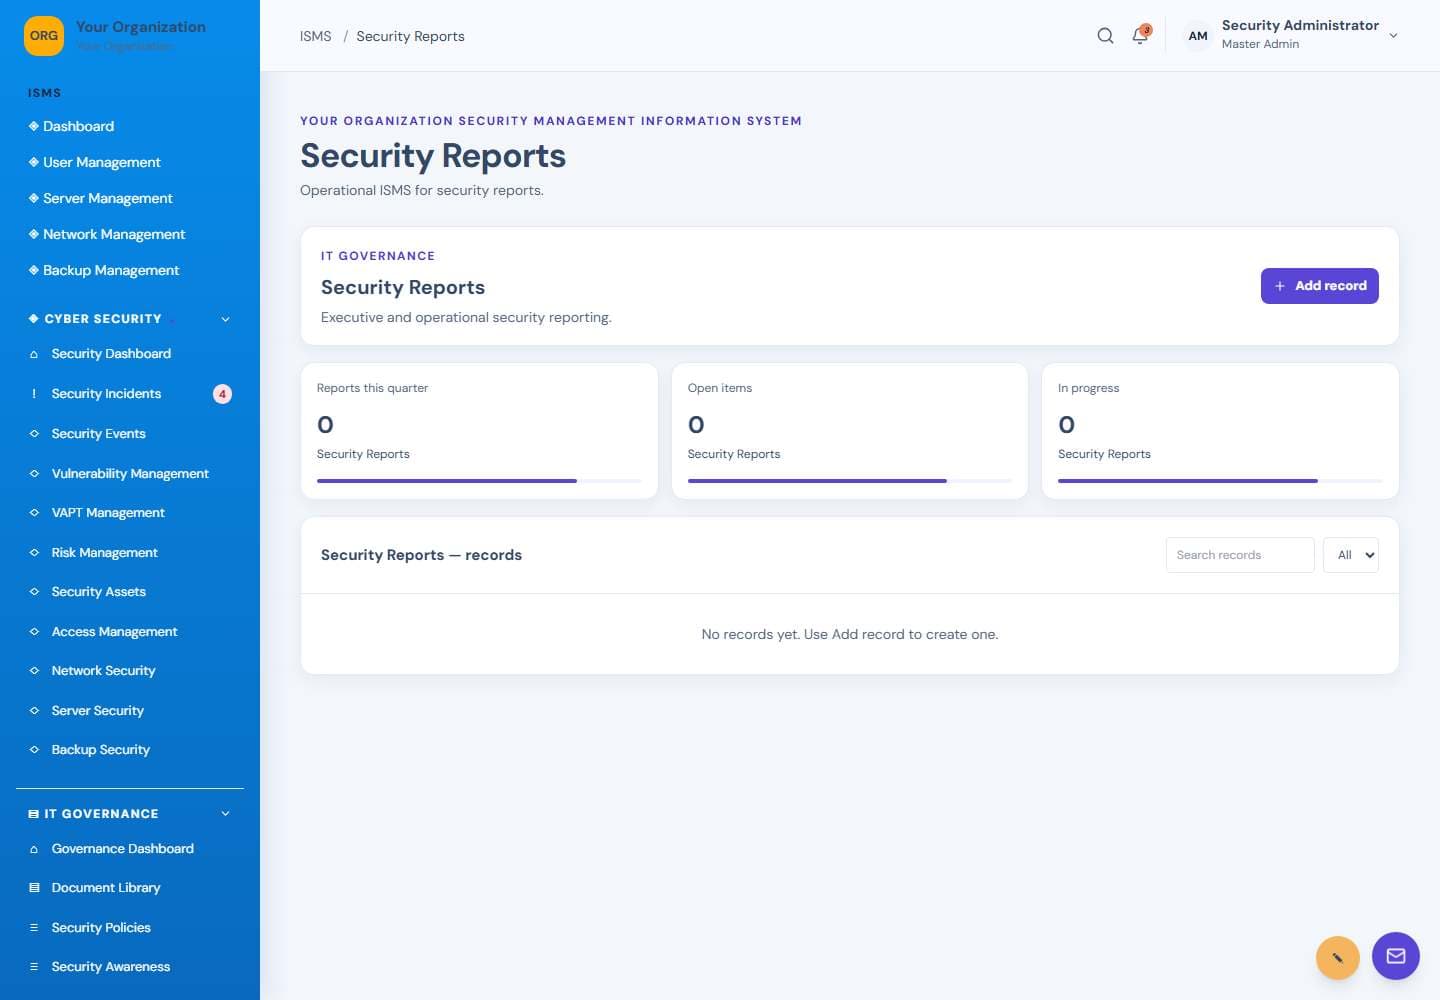Click the Security Incidents exclamation icon
Viewport: 1440px width, 1000px height.
[34, 394]
